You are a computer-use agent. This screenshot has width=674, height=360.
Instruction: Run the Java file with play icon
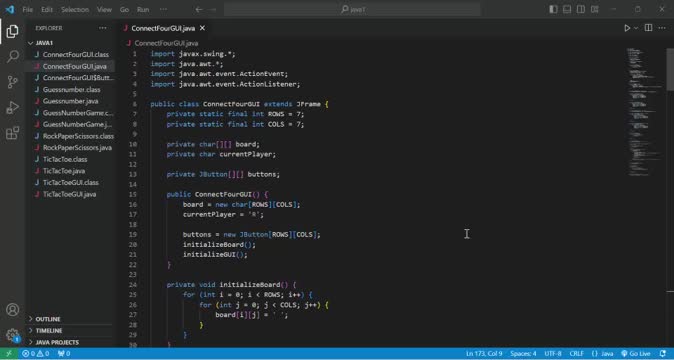click(x=627, y=28)
